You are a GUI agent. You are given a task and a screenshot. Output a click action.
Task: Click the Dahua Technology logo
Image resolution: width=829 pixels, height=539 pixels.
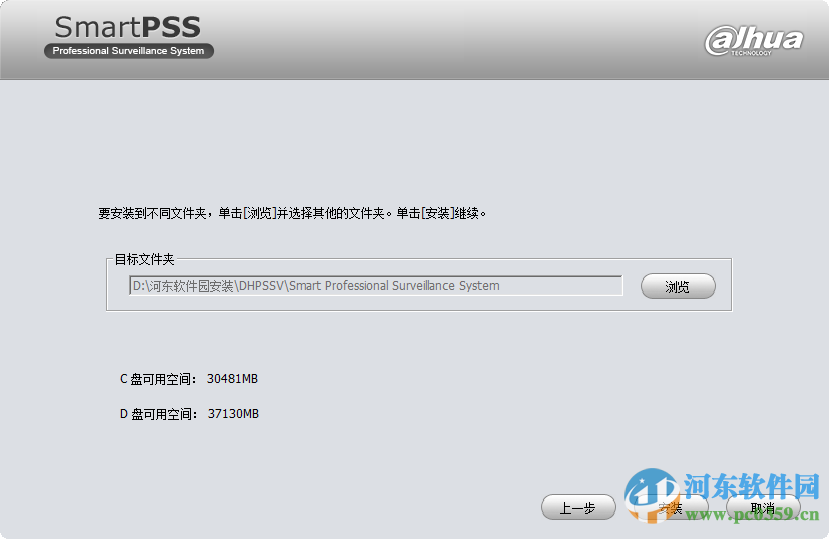coord(754,41)
